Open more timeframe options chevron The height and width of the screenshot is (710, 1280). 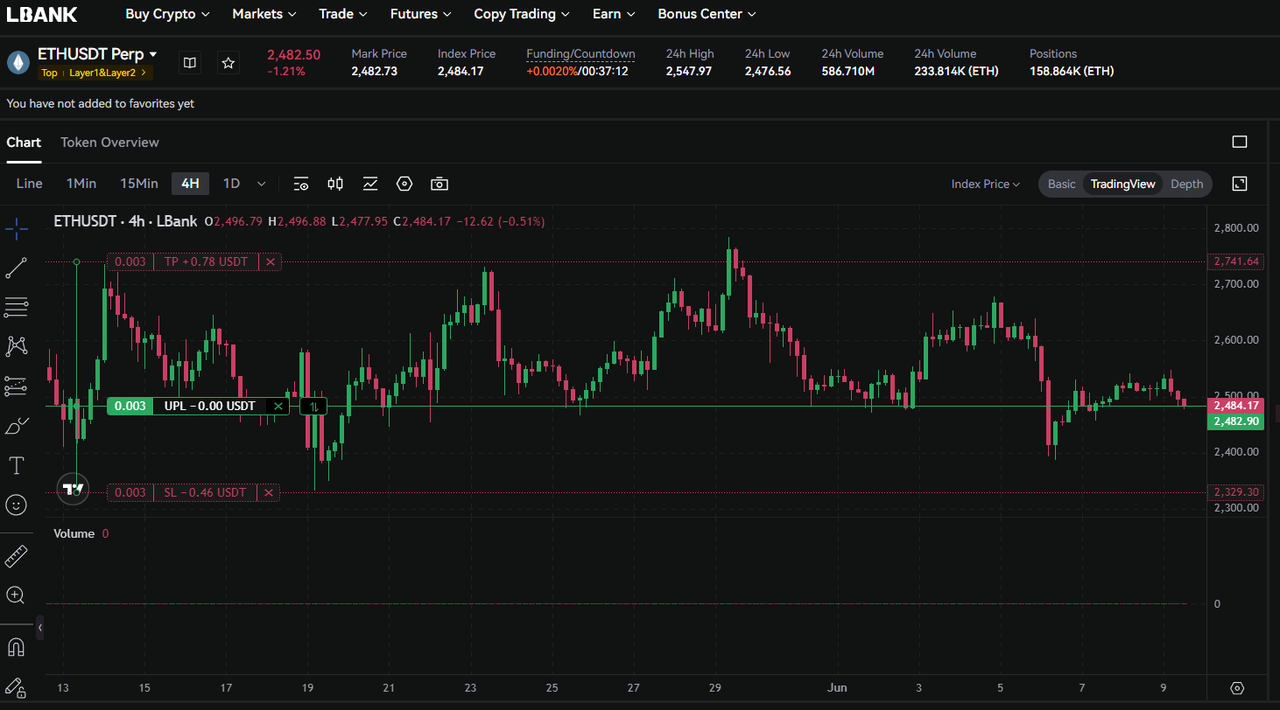262,184
